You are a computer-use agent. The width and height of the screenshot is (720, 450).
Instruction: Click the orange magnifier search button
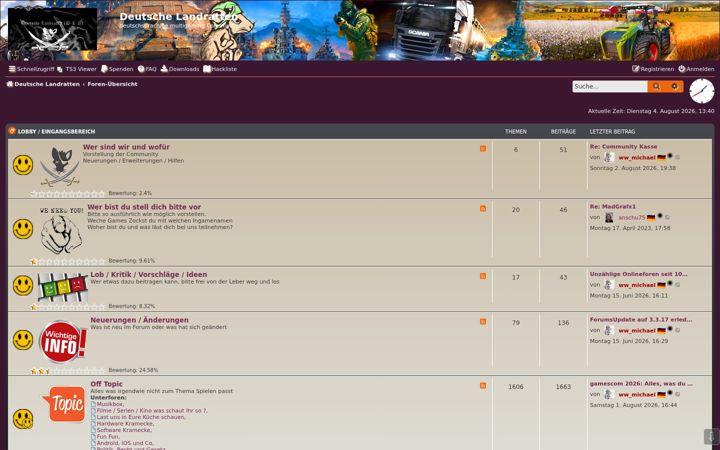(x=656, y=86)
